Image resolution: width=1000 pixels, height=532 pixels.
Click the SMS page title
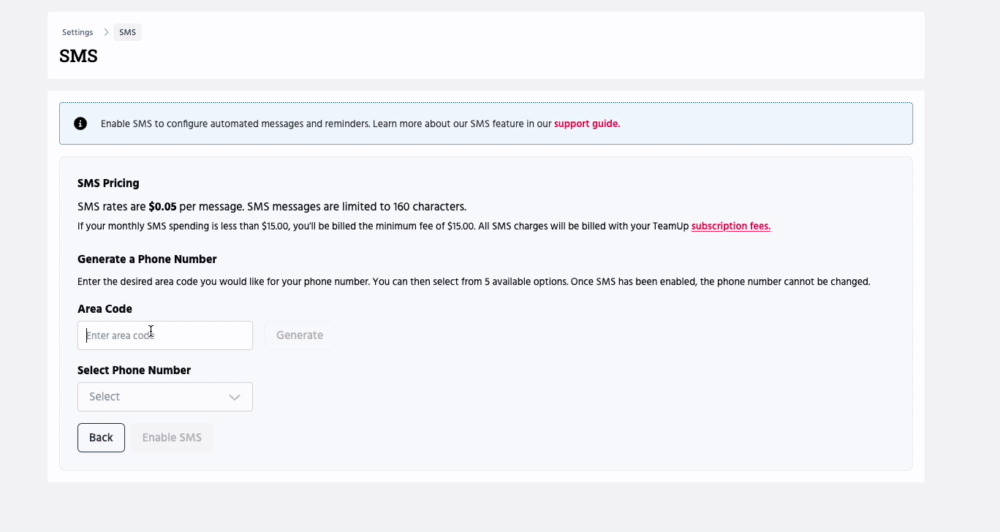[78, 56]
